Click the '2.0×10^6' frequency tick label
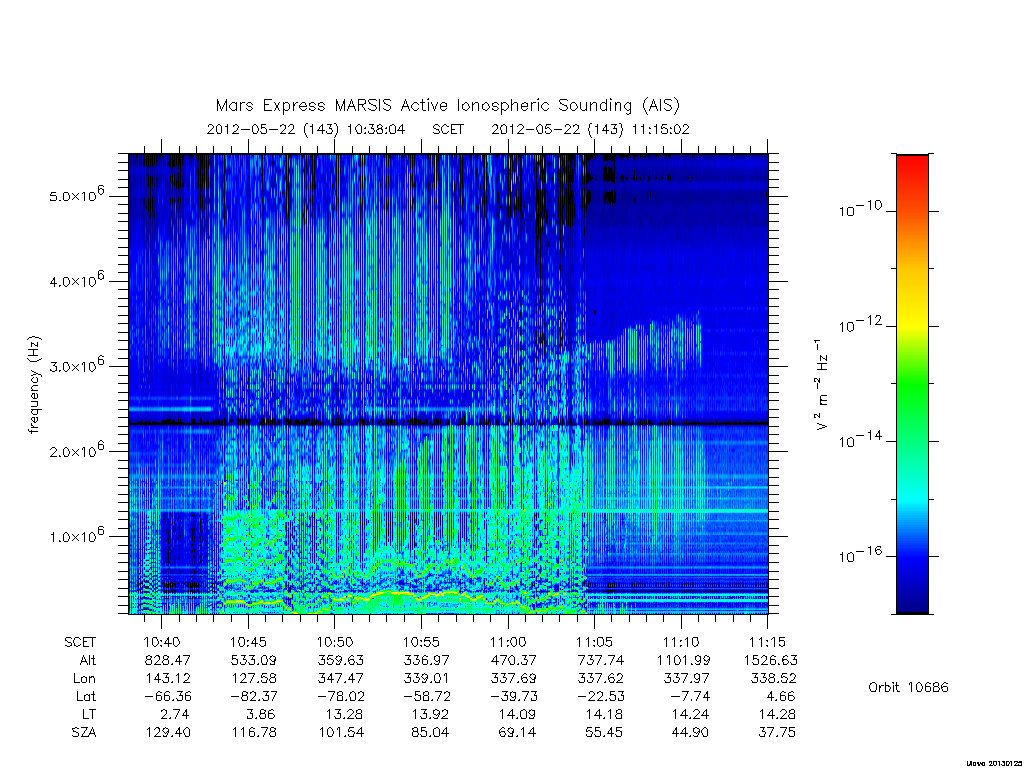The width and height of the screenshot is (1024, 768). [x=76, y=450]
